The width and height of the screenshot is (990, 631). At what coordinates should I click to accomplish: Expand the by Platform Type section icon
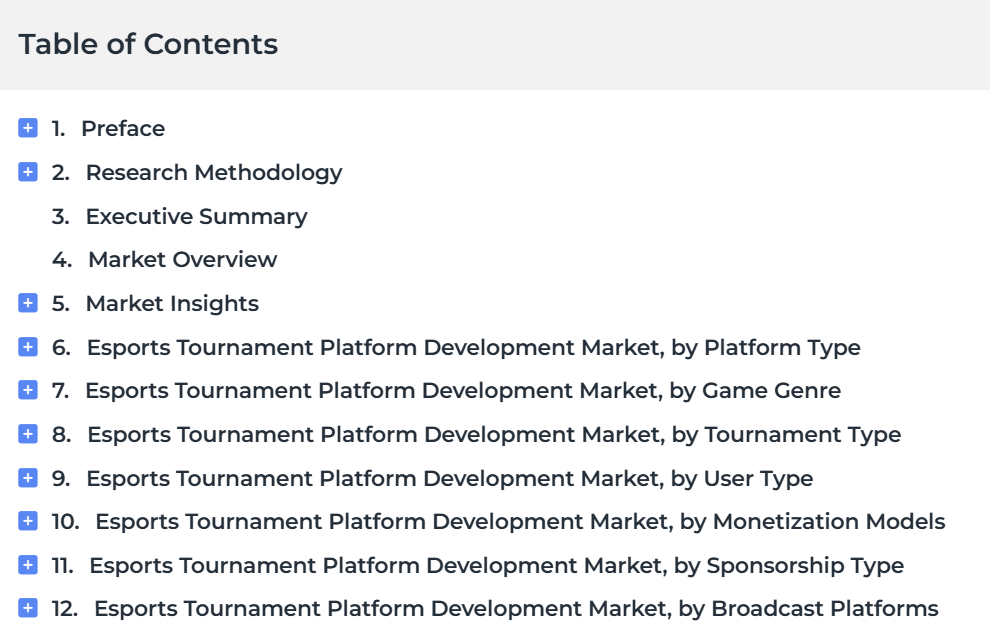pos(28,347)
